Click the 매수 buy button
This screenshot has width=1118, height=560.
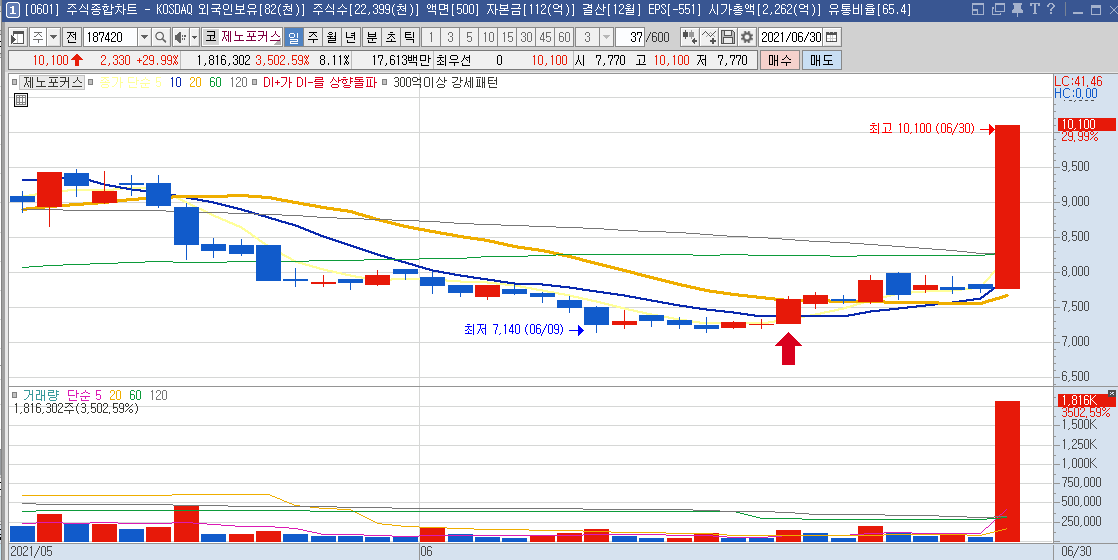click(x=779, y=61)
